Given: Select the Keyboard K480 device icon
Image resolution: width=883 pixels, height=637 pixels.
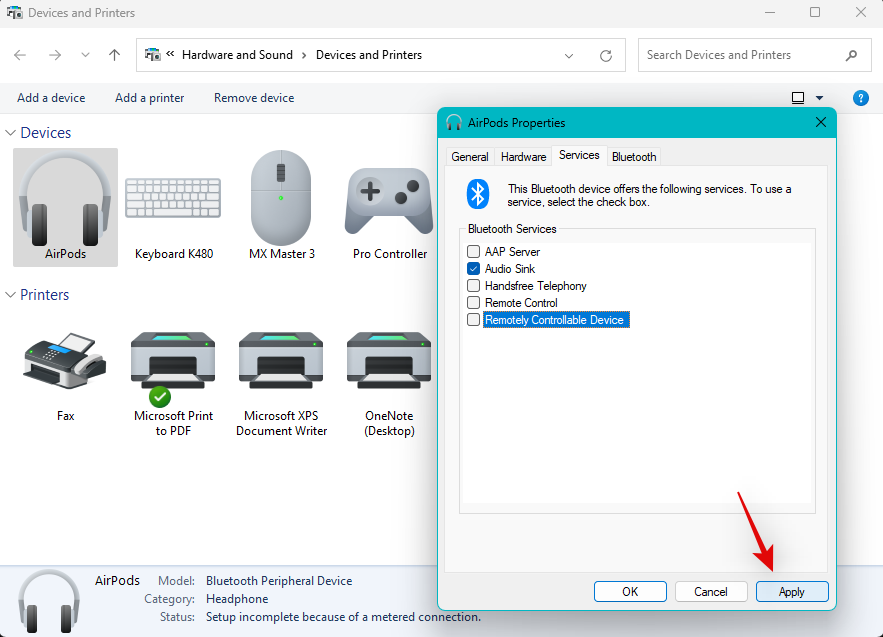Looking at the screenshot, I should point(173,198).
